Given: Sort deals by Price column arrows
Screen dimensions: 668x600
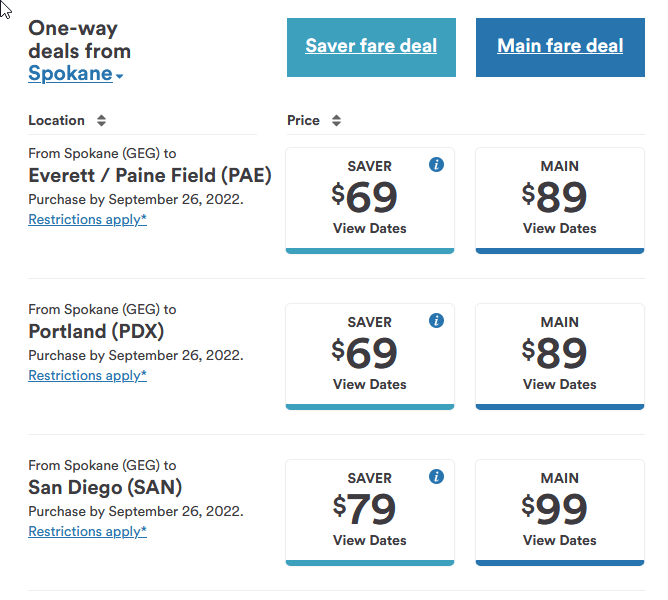Looking at the screenshot, I should click(x=336, y=121).
